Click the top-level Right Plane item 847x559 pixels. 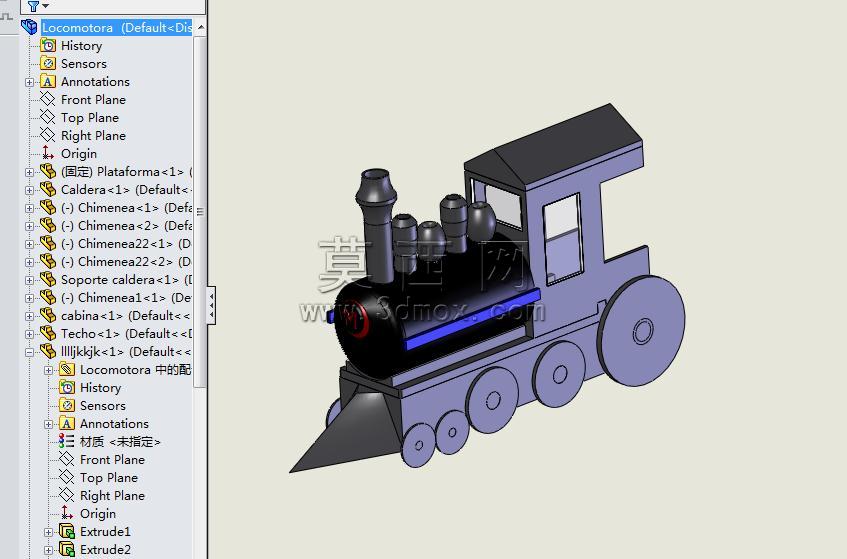(x=93, y=136)
